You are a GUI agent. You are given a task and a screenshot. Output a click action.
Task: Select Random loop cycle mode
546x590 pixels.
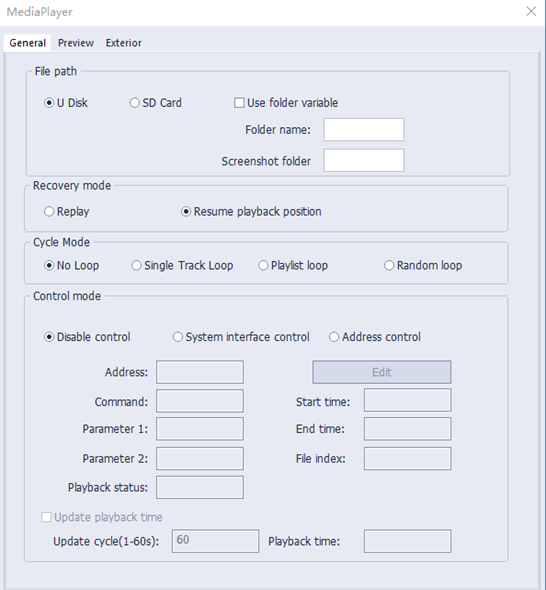(423, 265)
